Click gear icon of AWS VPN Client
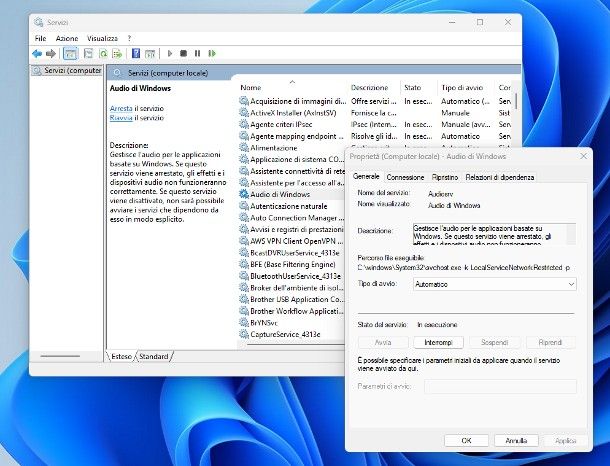The image size is (610, 466). (244, 241)
